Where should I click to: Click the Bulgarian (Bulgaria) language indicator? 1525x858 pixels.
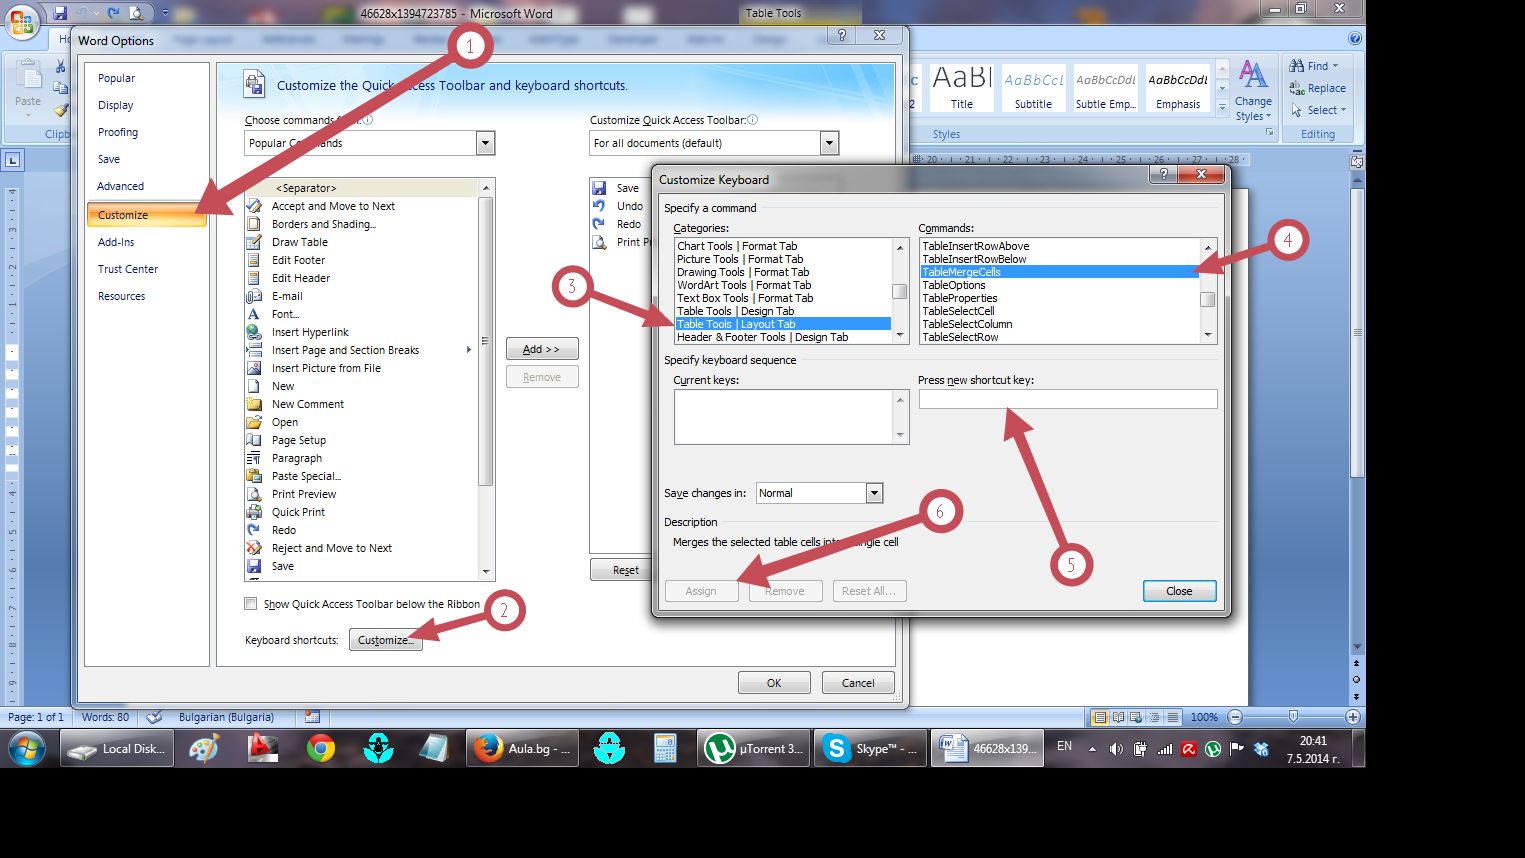coord(226,717)
